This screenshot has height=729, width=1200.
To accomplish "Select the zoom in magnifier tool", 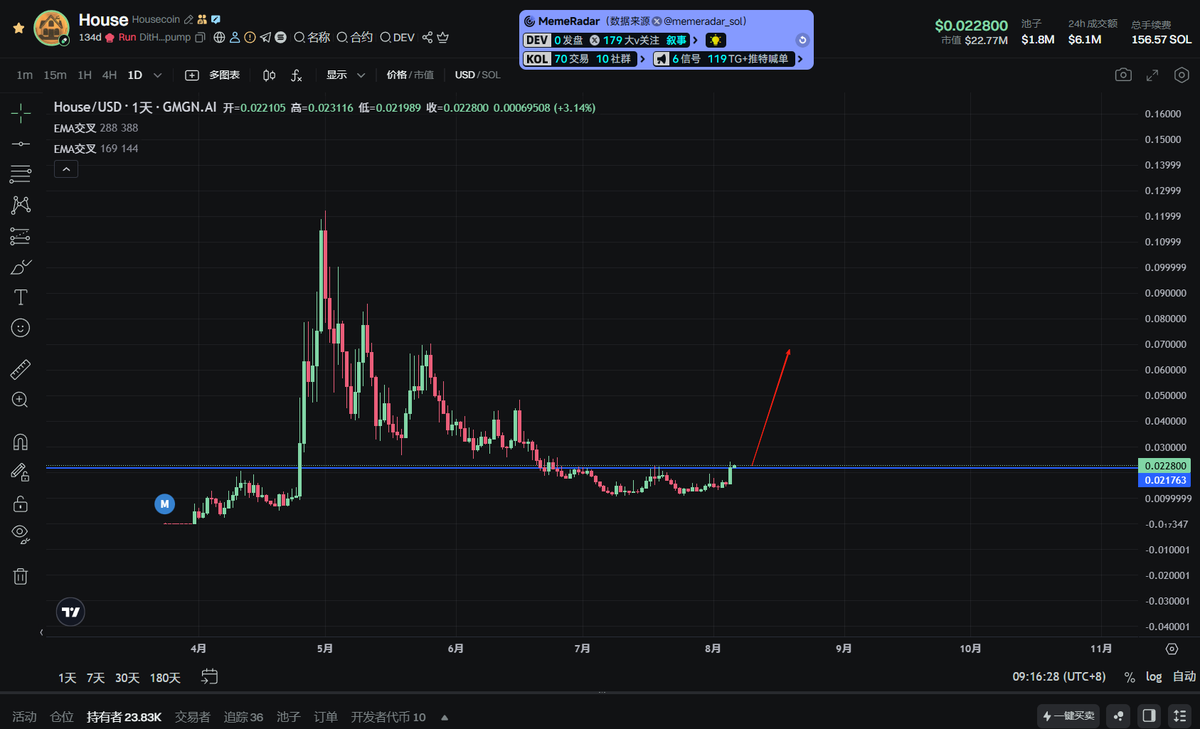I will click(x=20, y=400).
